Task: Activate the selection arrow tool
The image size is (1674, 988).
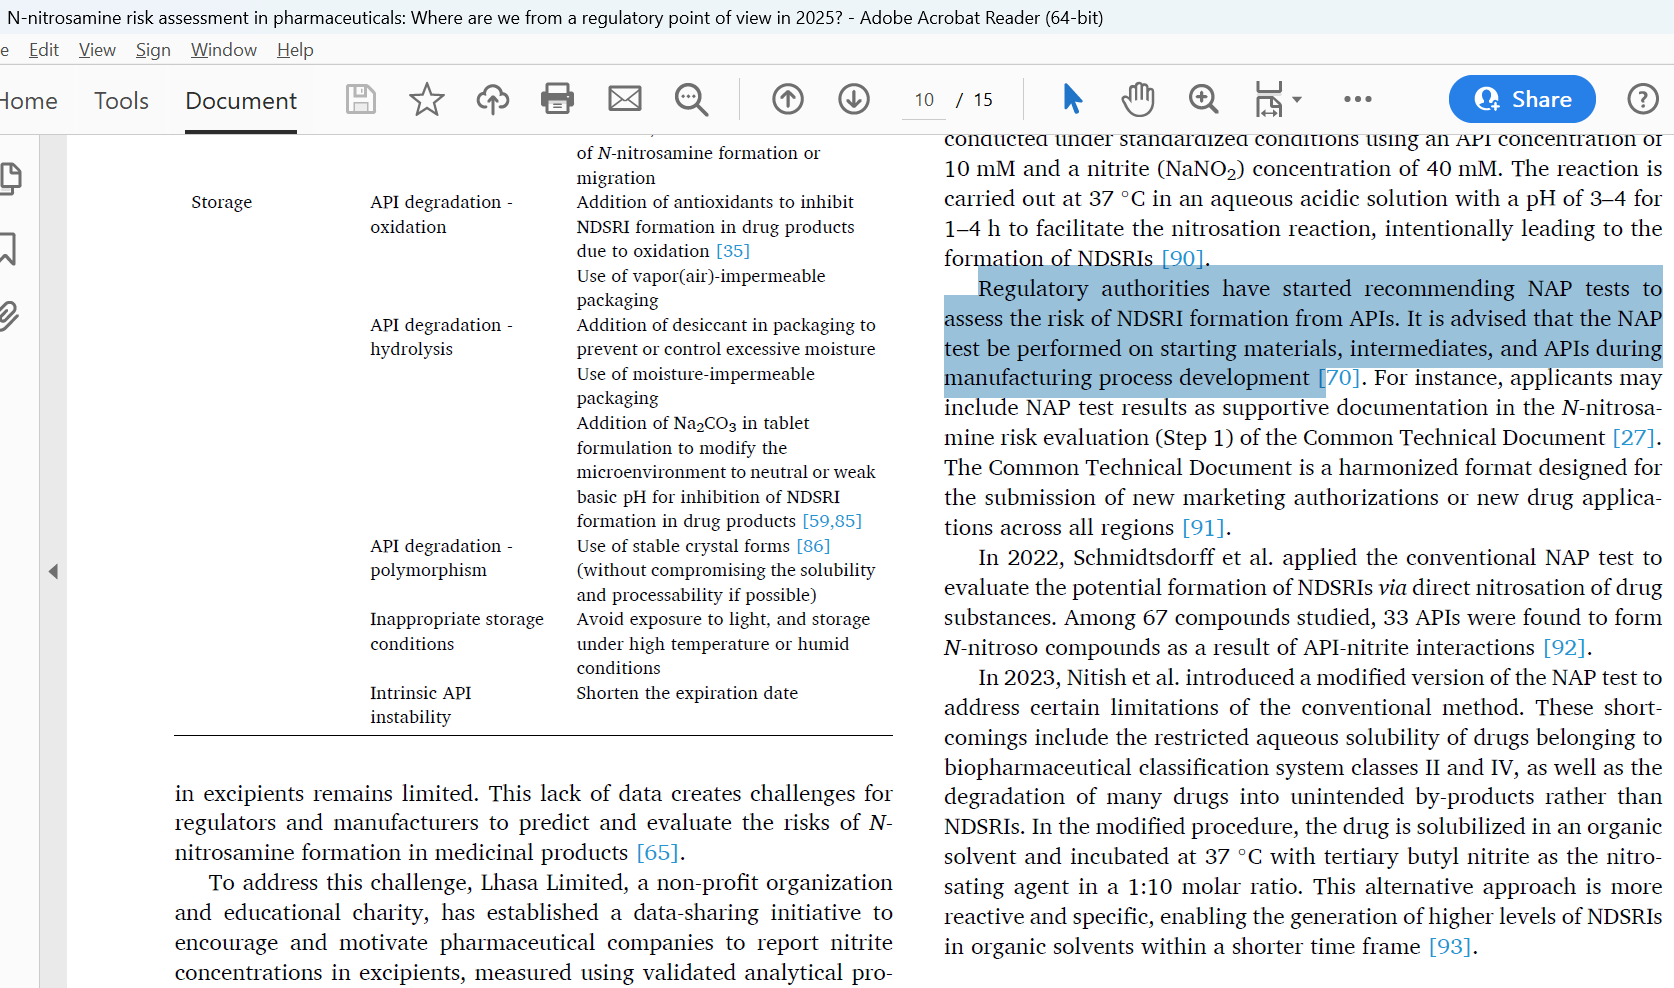Action: [x=1072, y=99]
